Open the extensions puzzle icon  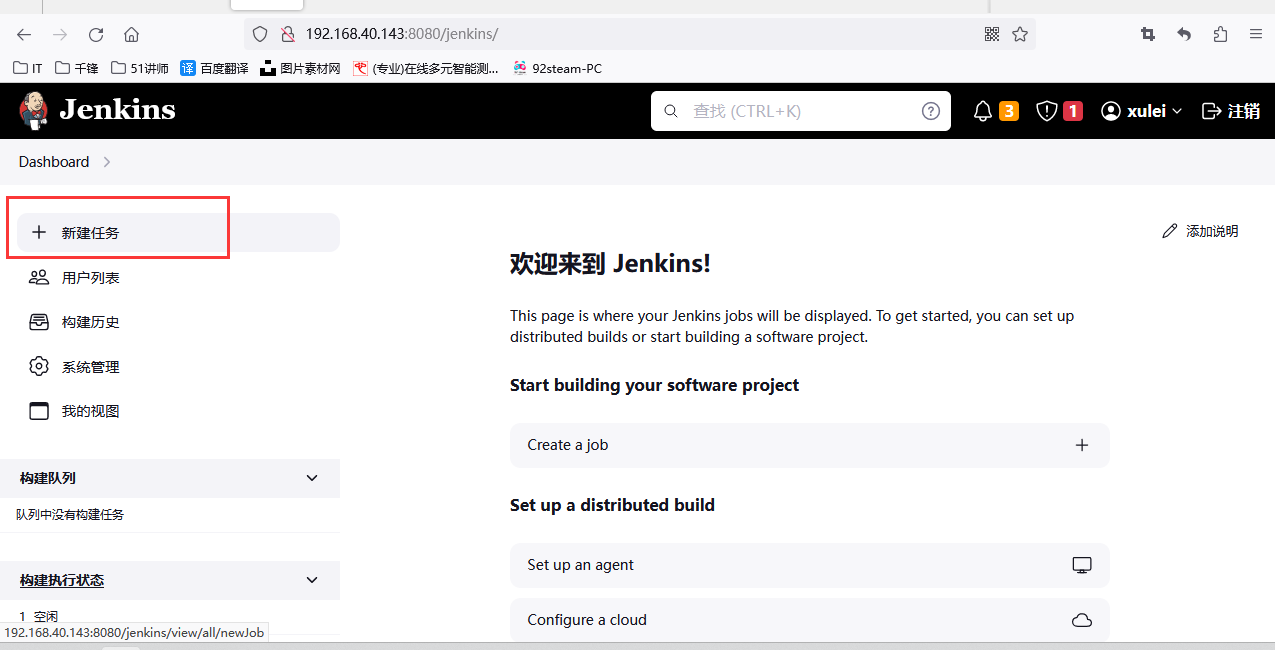click(x=1220, y=34)
